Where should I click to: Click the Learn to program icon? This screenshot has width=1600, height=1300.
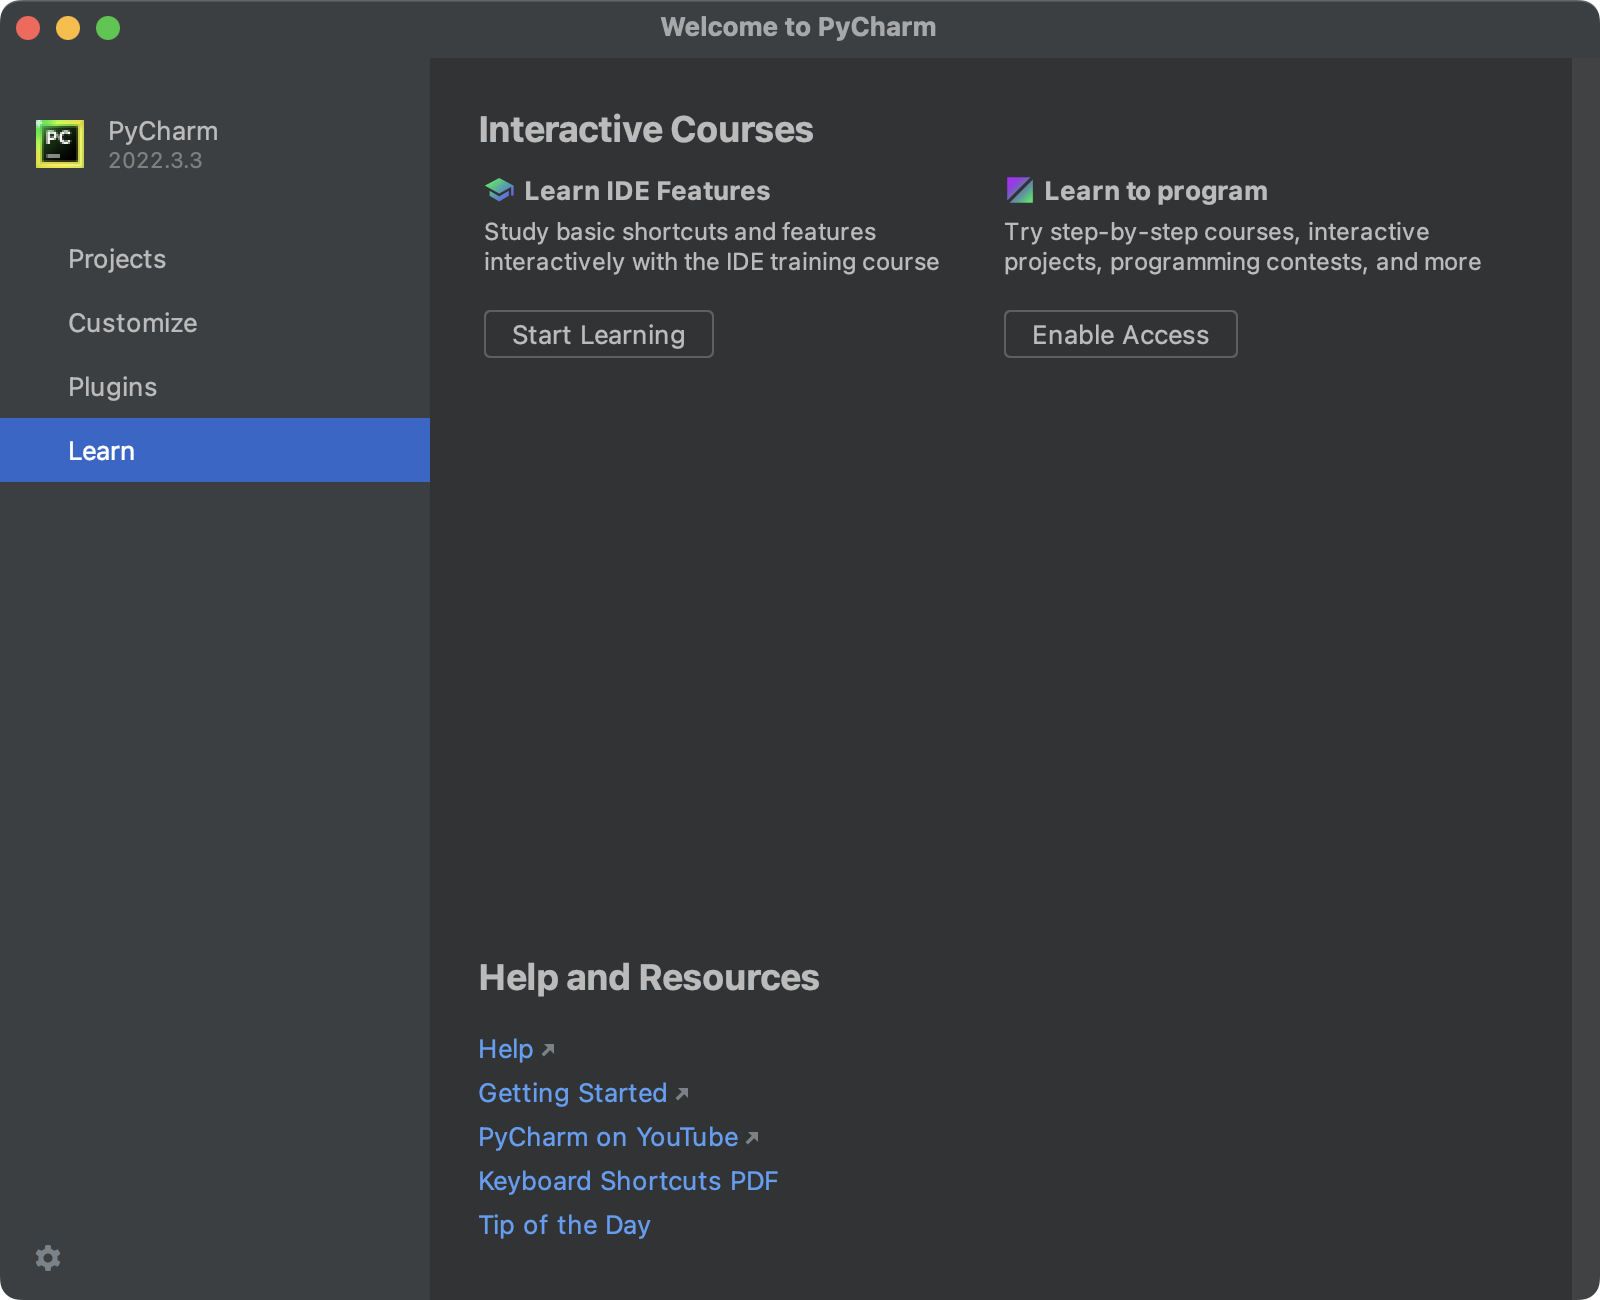[1019, 190]
